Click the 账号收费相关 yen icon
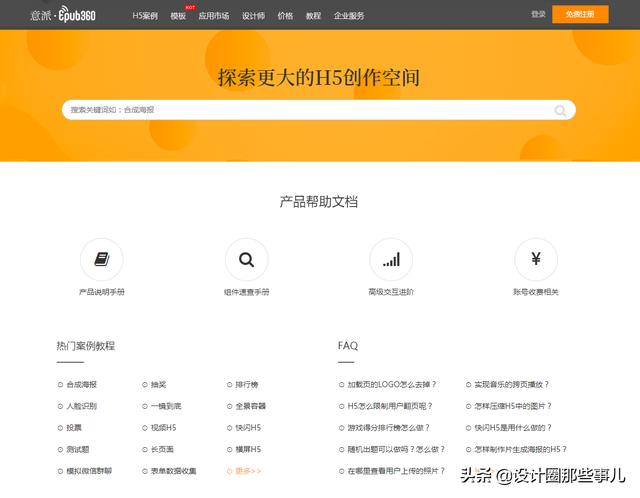The height and width of the screenshot is (498, 640). (x=536, y=260)
